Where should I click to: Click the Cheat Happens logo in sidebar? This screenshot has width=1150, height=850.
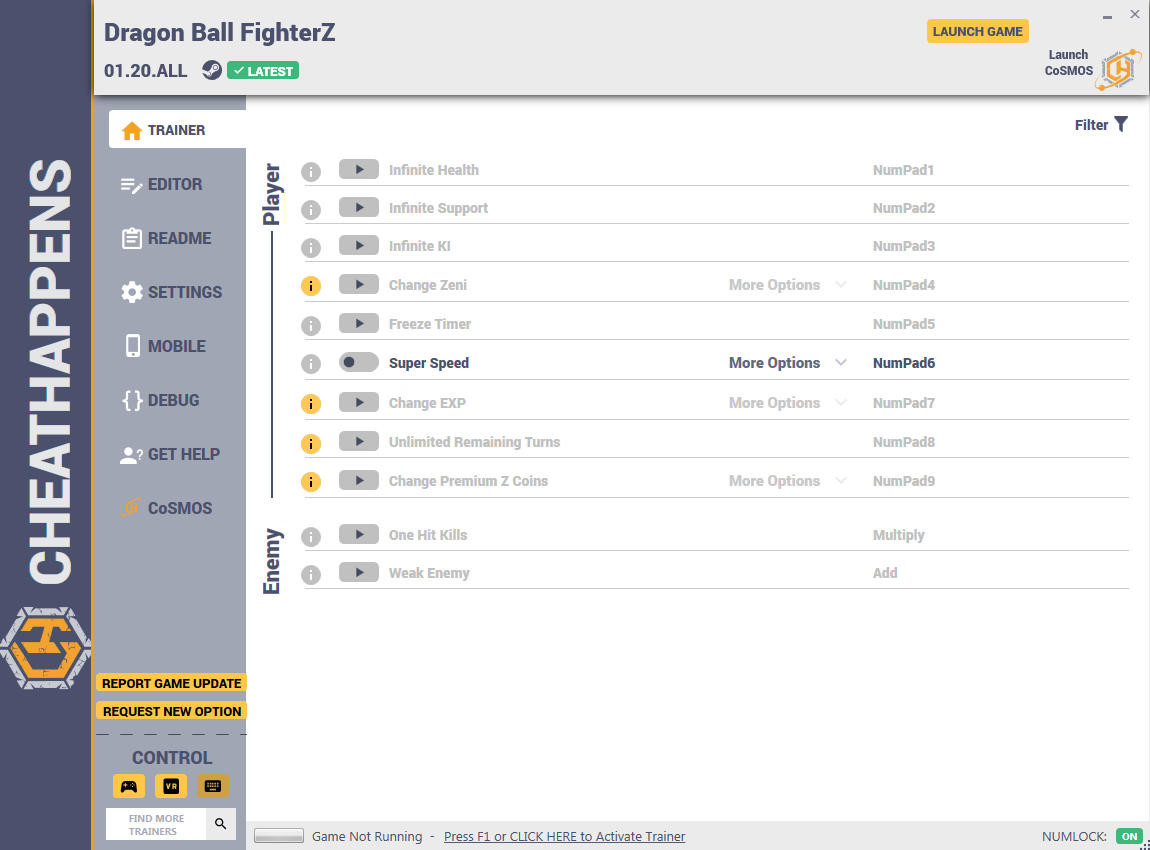(x=45, y=648)
